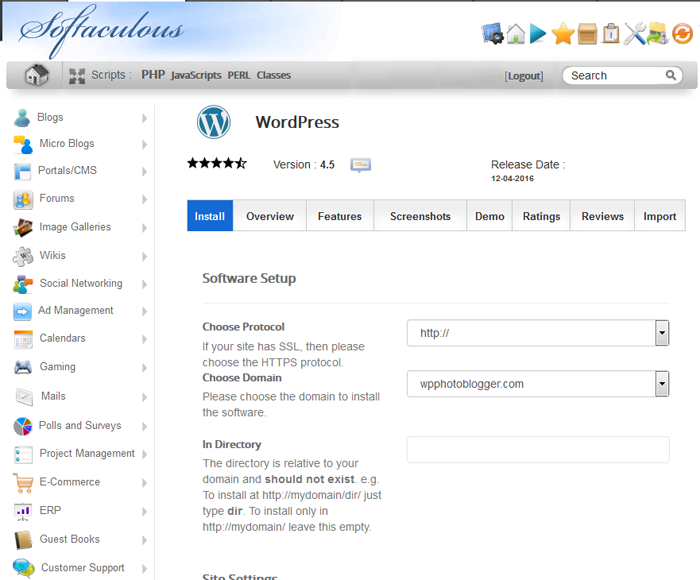Expand the Forums category arrow

(144, 199)
